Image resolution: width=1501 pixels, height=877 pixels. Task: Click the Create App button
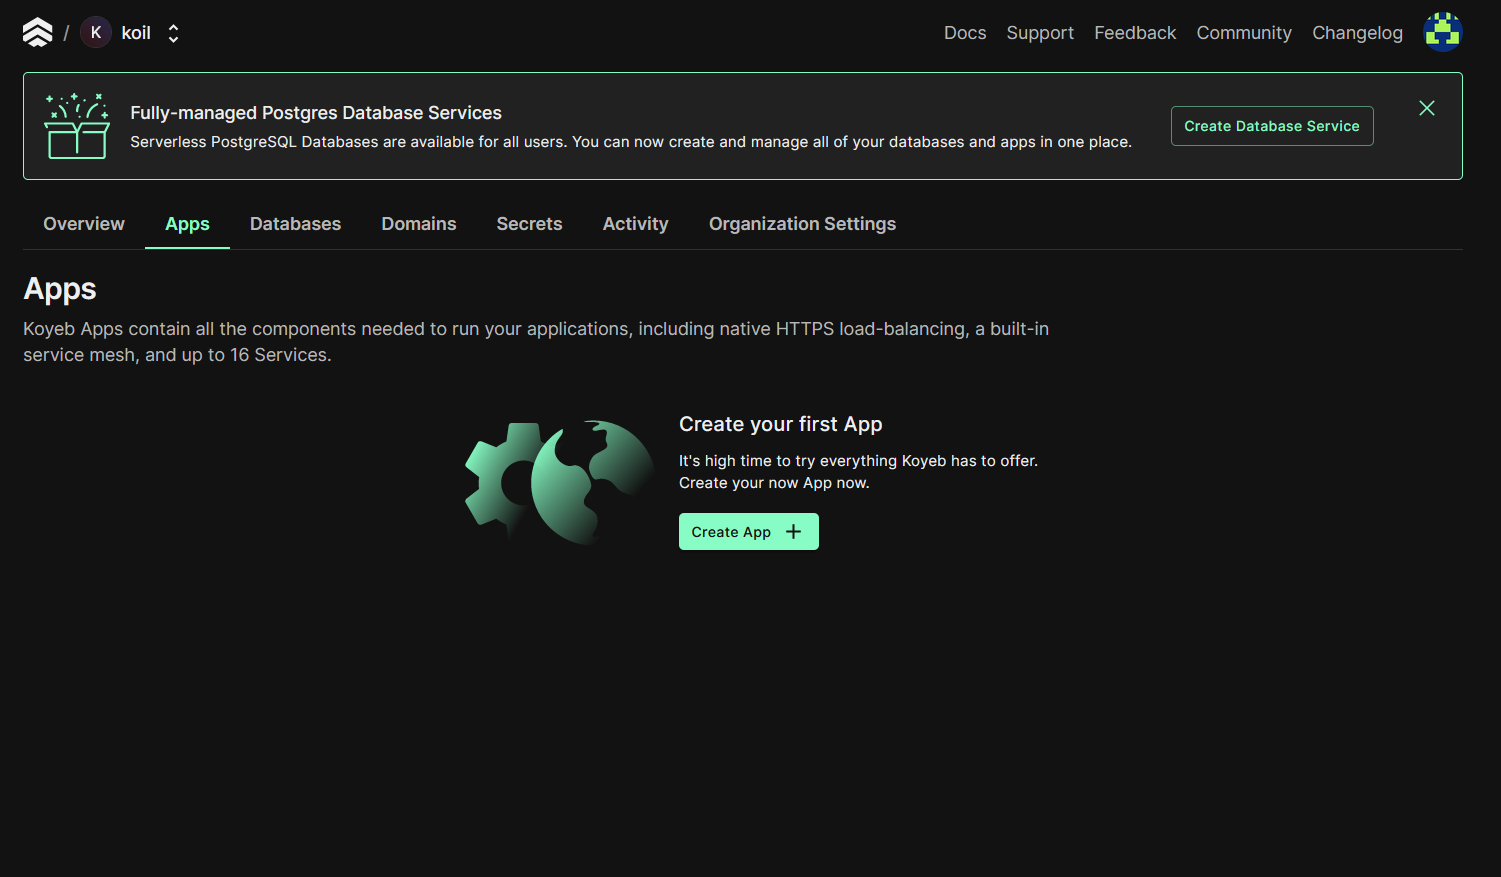(749, 532)
